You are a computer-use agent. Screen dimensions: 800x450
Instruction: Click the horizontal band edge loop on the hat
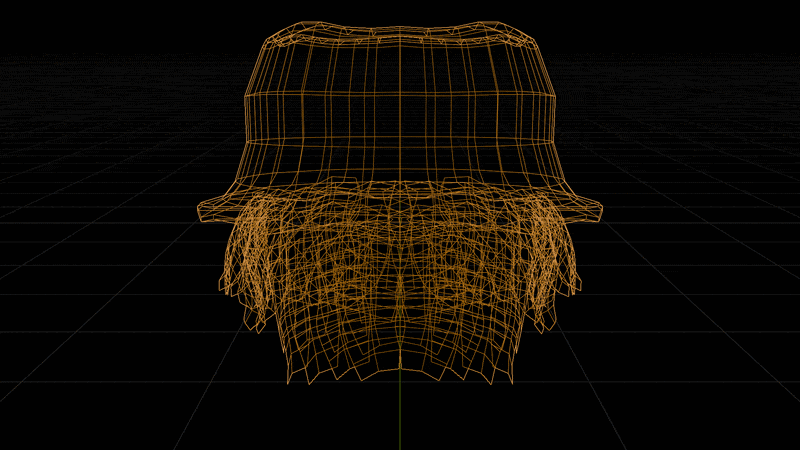coord(400,95)
